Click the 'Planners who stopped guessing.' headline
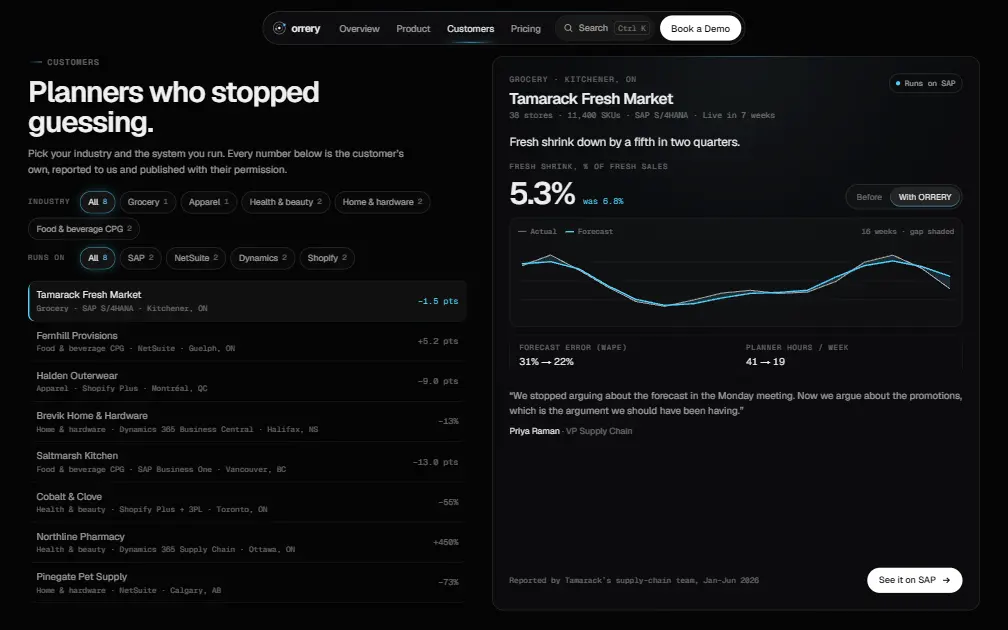Image resolution: width=1008 pixels, height=630 pixels. pos(174,107)
